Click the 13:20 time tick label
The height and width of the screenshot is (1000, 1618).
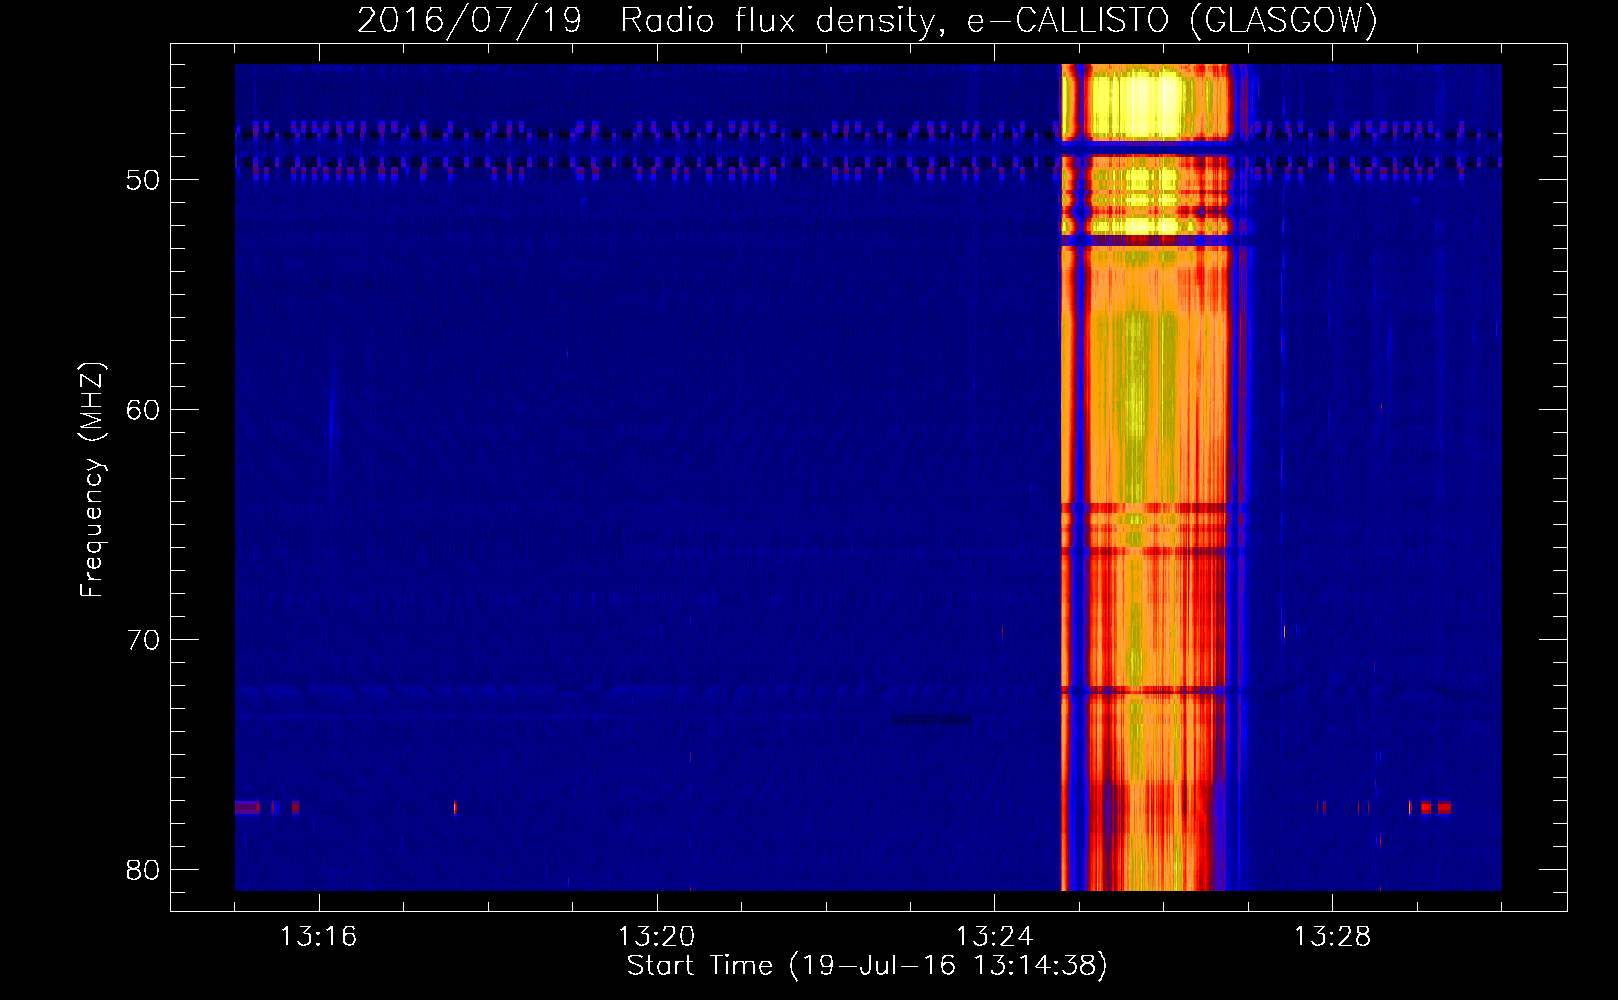[656, 937]
